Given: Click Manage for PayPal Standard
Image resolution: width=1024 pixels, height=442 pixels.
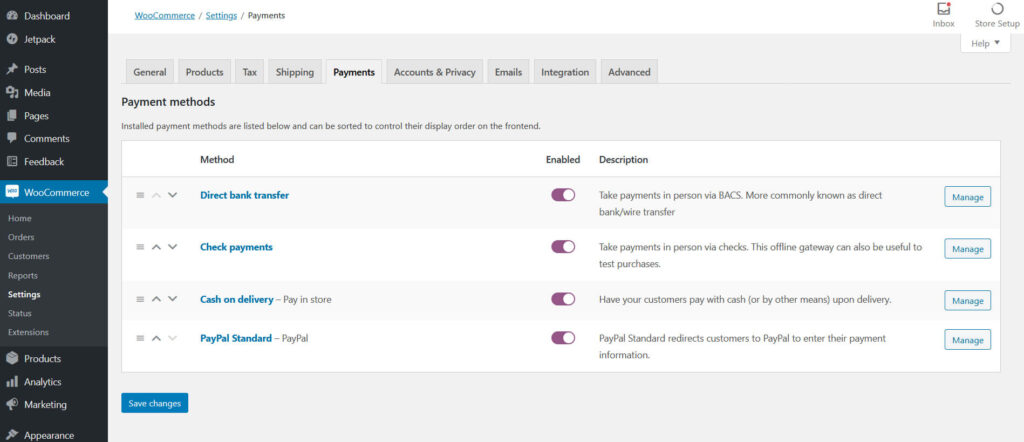Looking at the screenshot, I should click(x=967, y=340).
